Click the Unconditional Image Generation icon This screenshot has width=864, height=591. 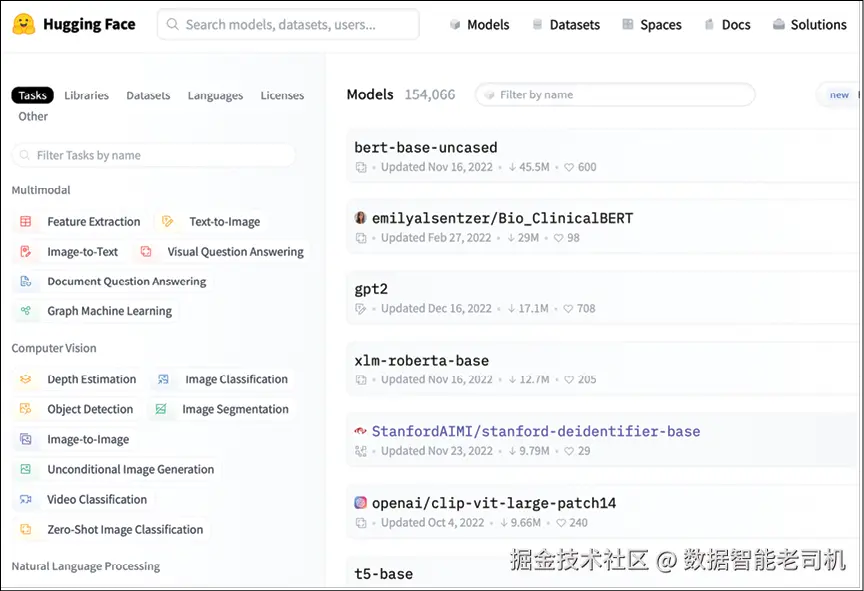25,469
